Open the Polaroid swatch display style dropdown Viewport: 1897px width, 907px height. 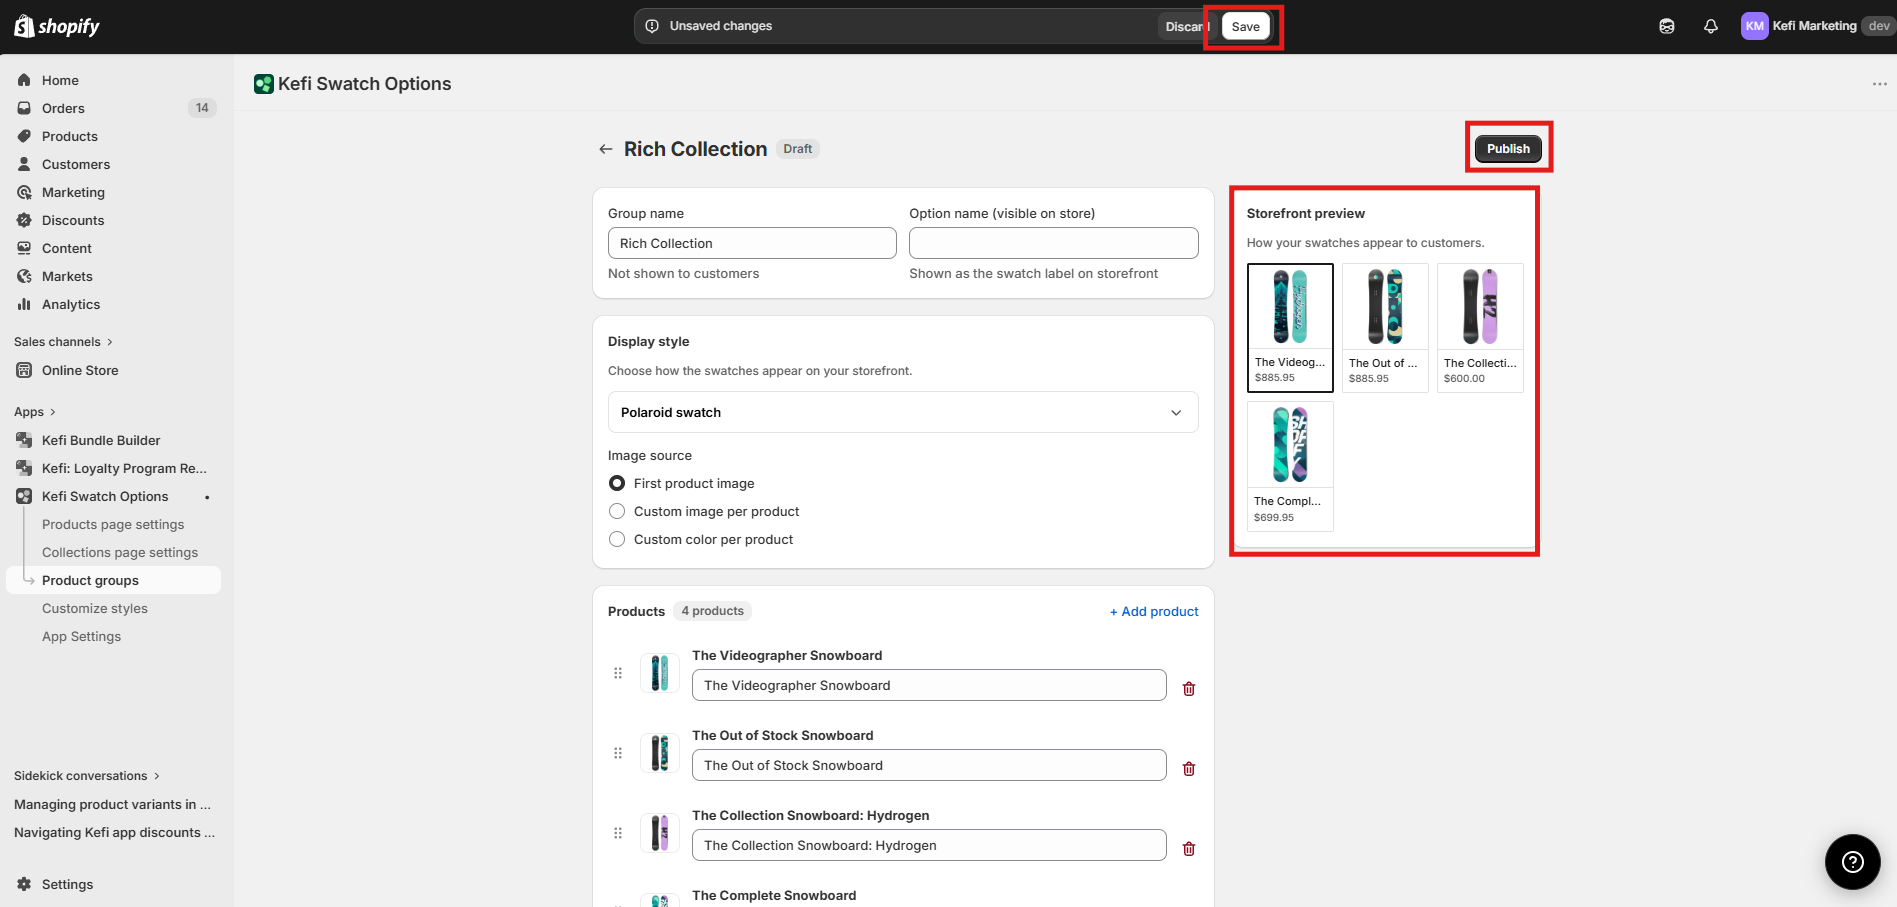pyautogui.click(x=903, y=412)
